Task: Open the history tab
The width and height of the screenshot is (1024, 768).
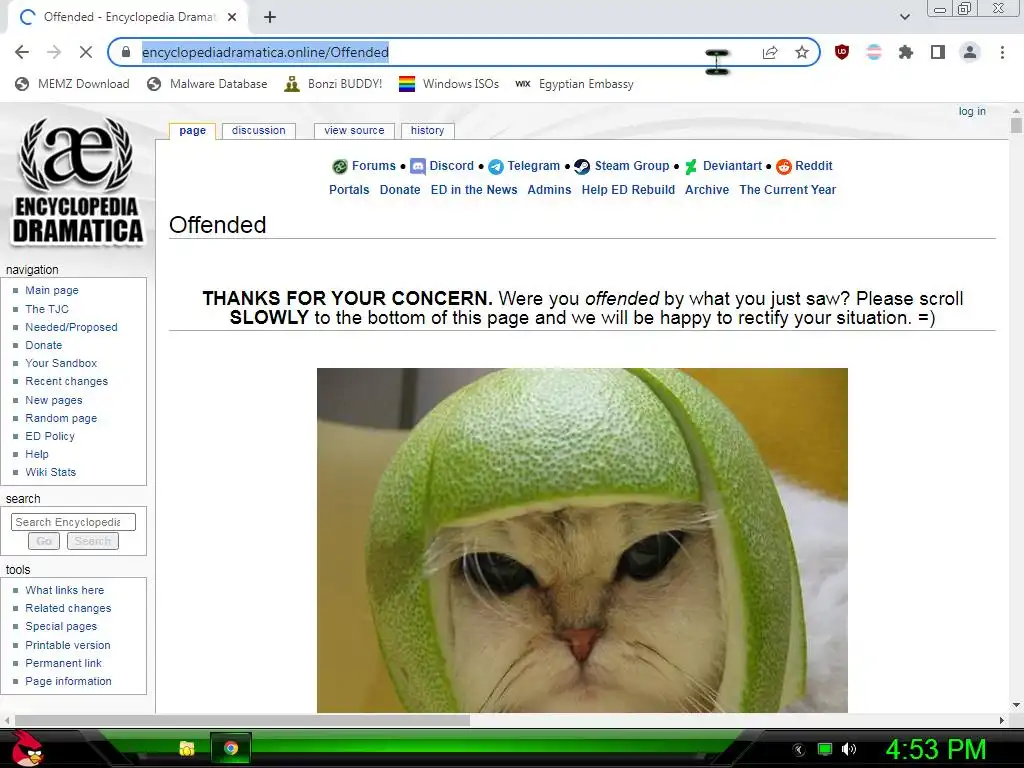Action: 428,131
